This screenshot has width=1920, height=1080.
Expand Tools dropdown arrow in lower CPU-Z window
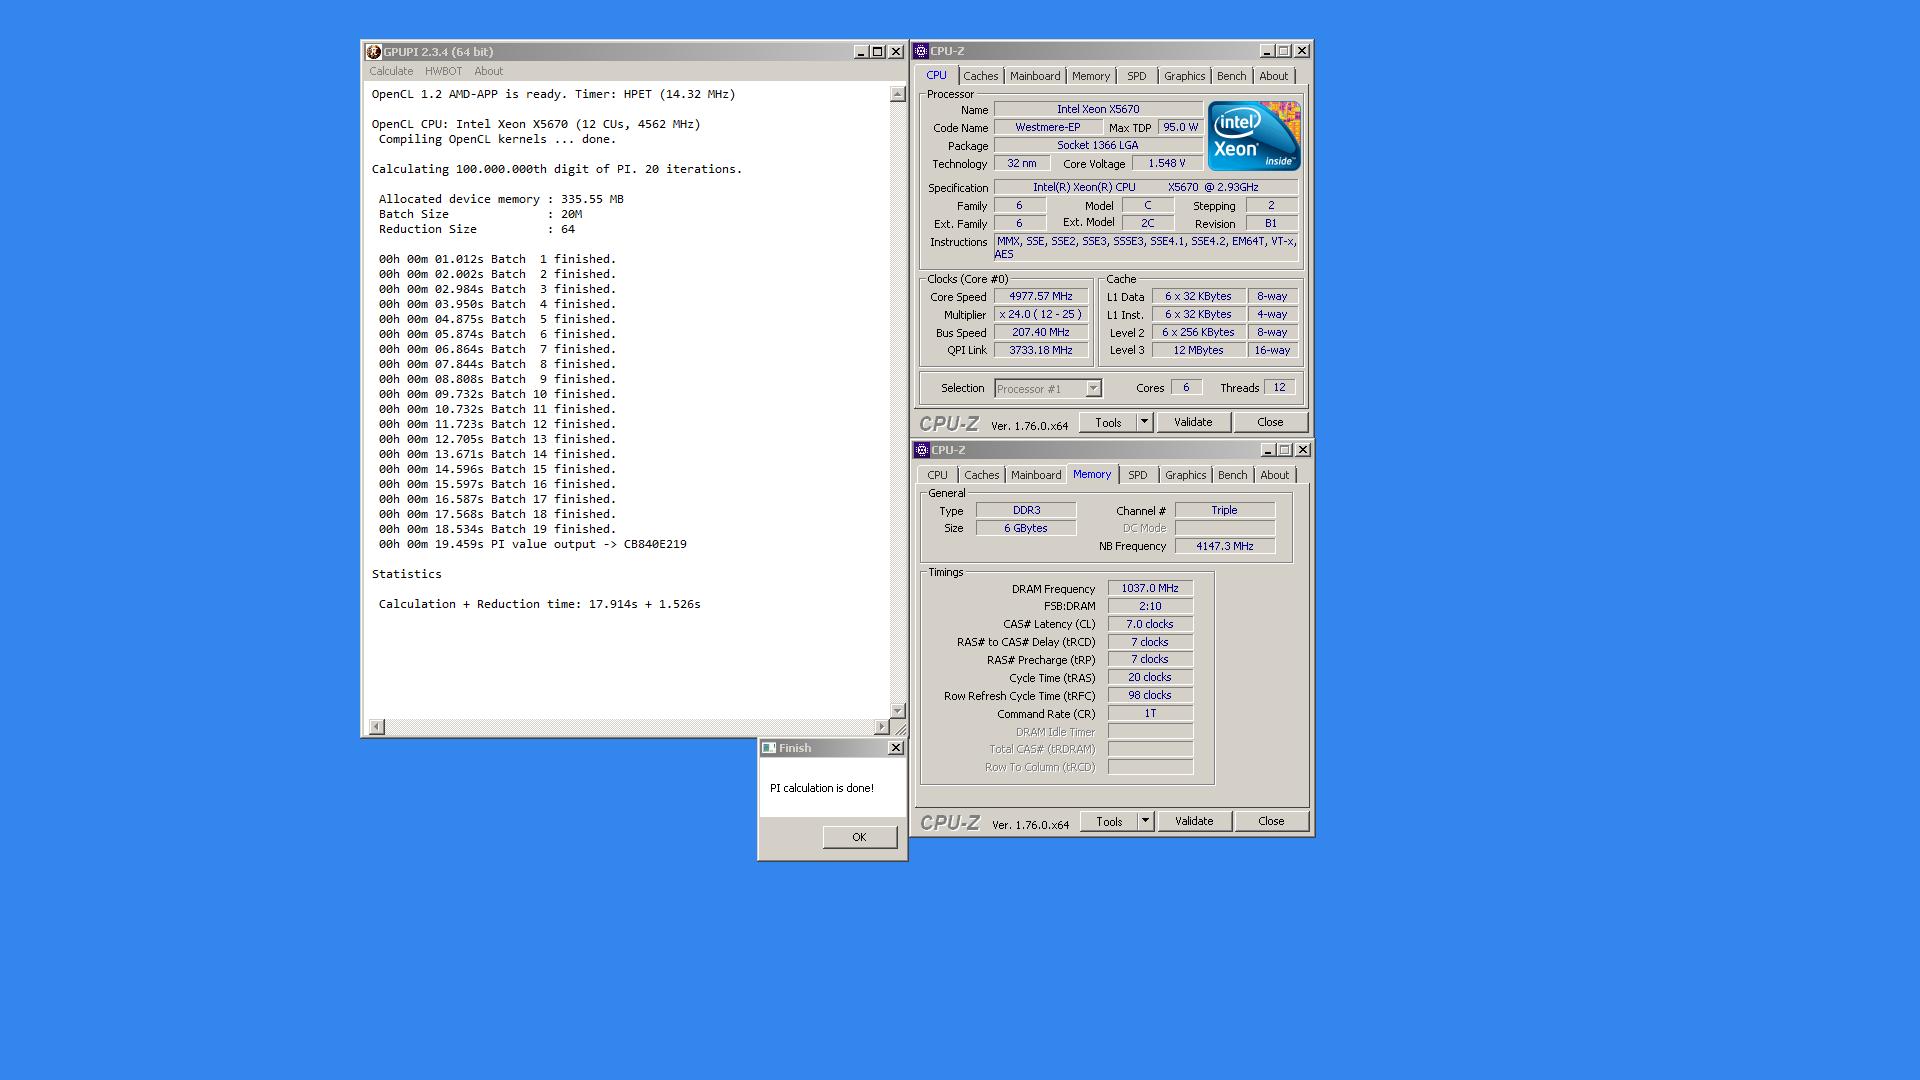tap(1145, 821)
